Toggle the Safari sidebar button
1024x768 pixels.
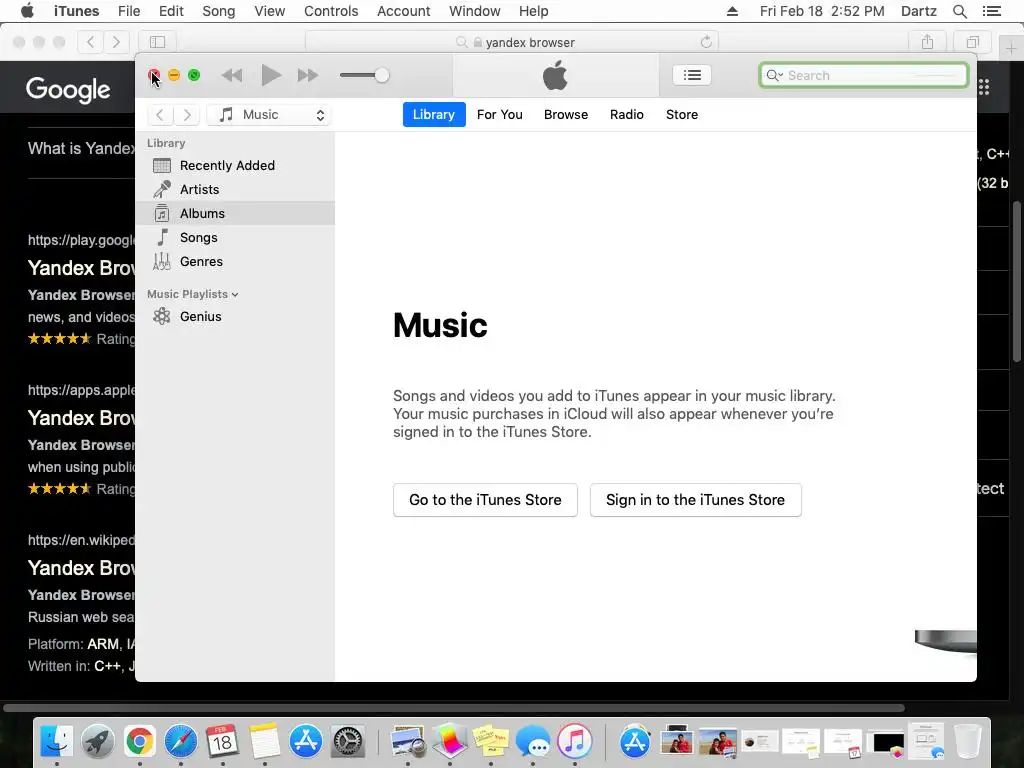pos(157,42)
